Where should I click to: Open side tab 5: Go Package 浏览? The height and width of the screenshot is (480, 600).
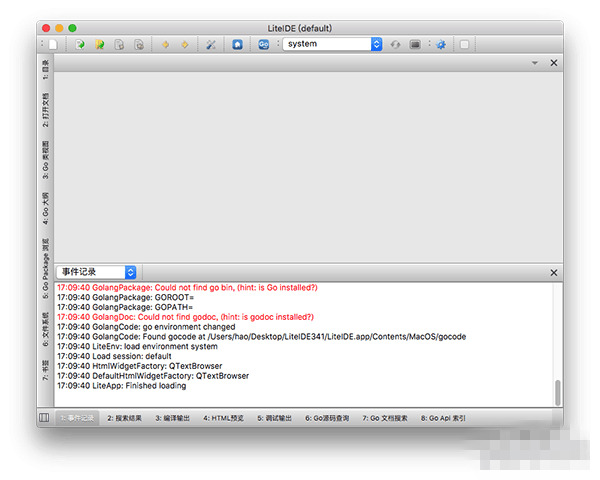pyautogui.click(x=46, y=268)
